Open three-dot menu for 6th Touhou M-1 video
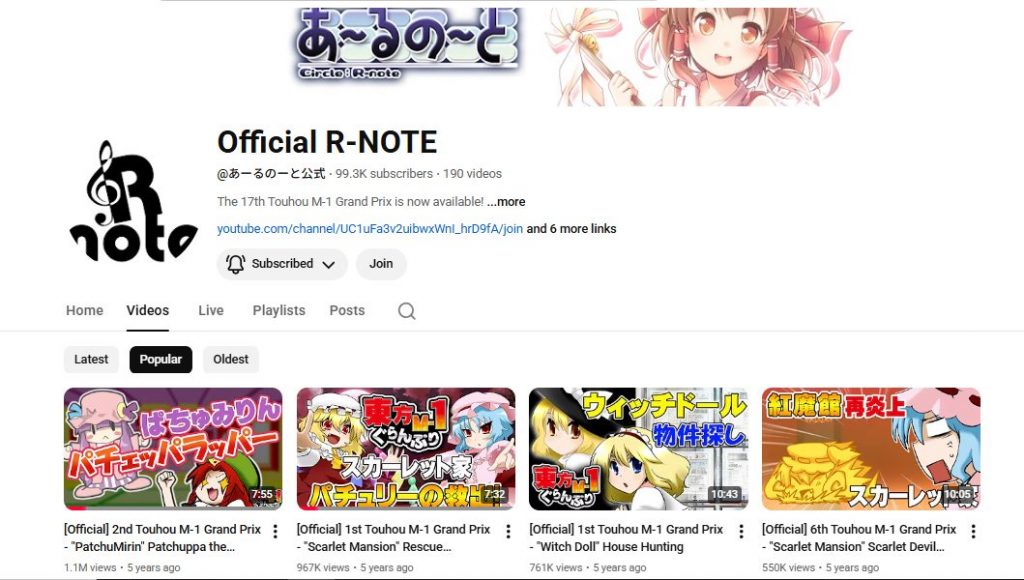 click(973, 531)
